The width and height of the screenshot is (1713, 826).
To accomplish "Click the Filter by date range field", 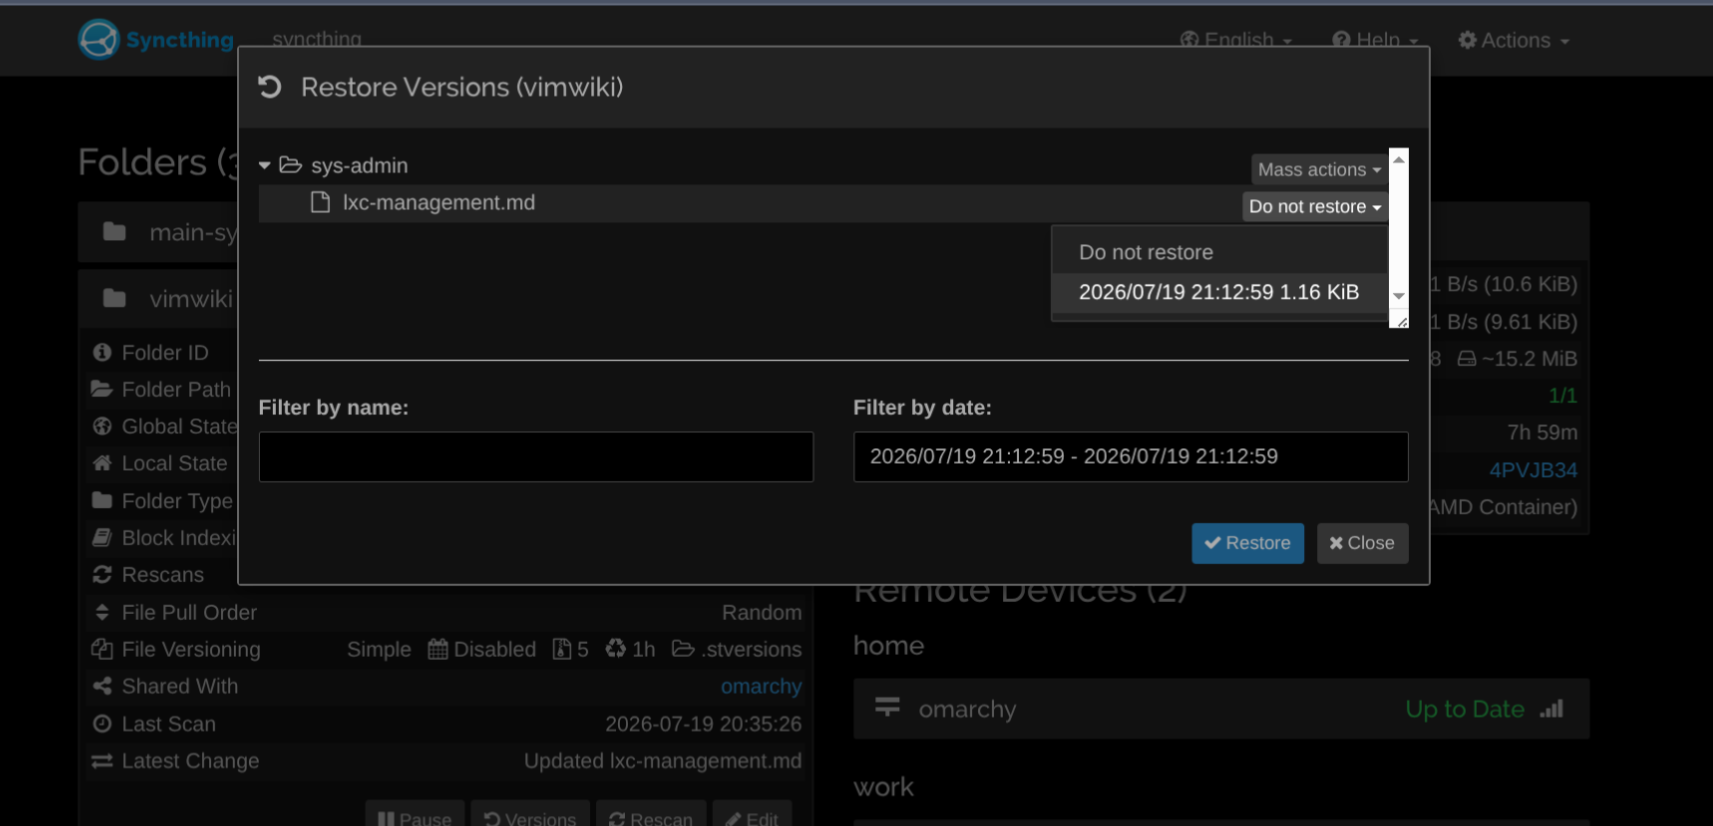I will point(1131,457).
